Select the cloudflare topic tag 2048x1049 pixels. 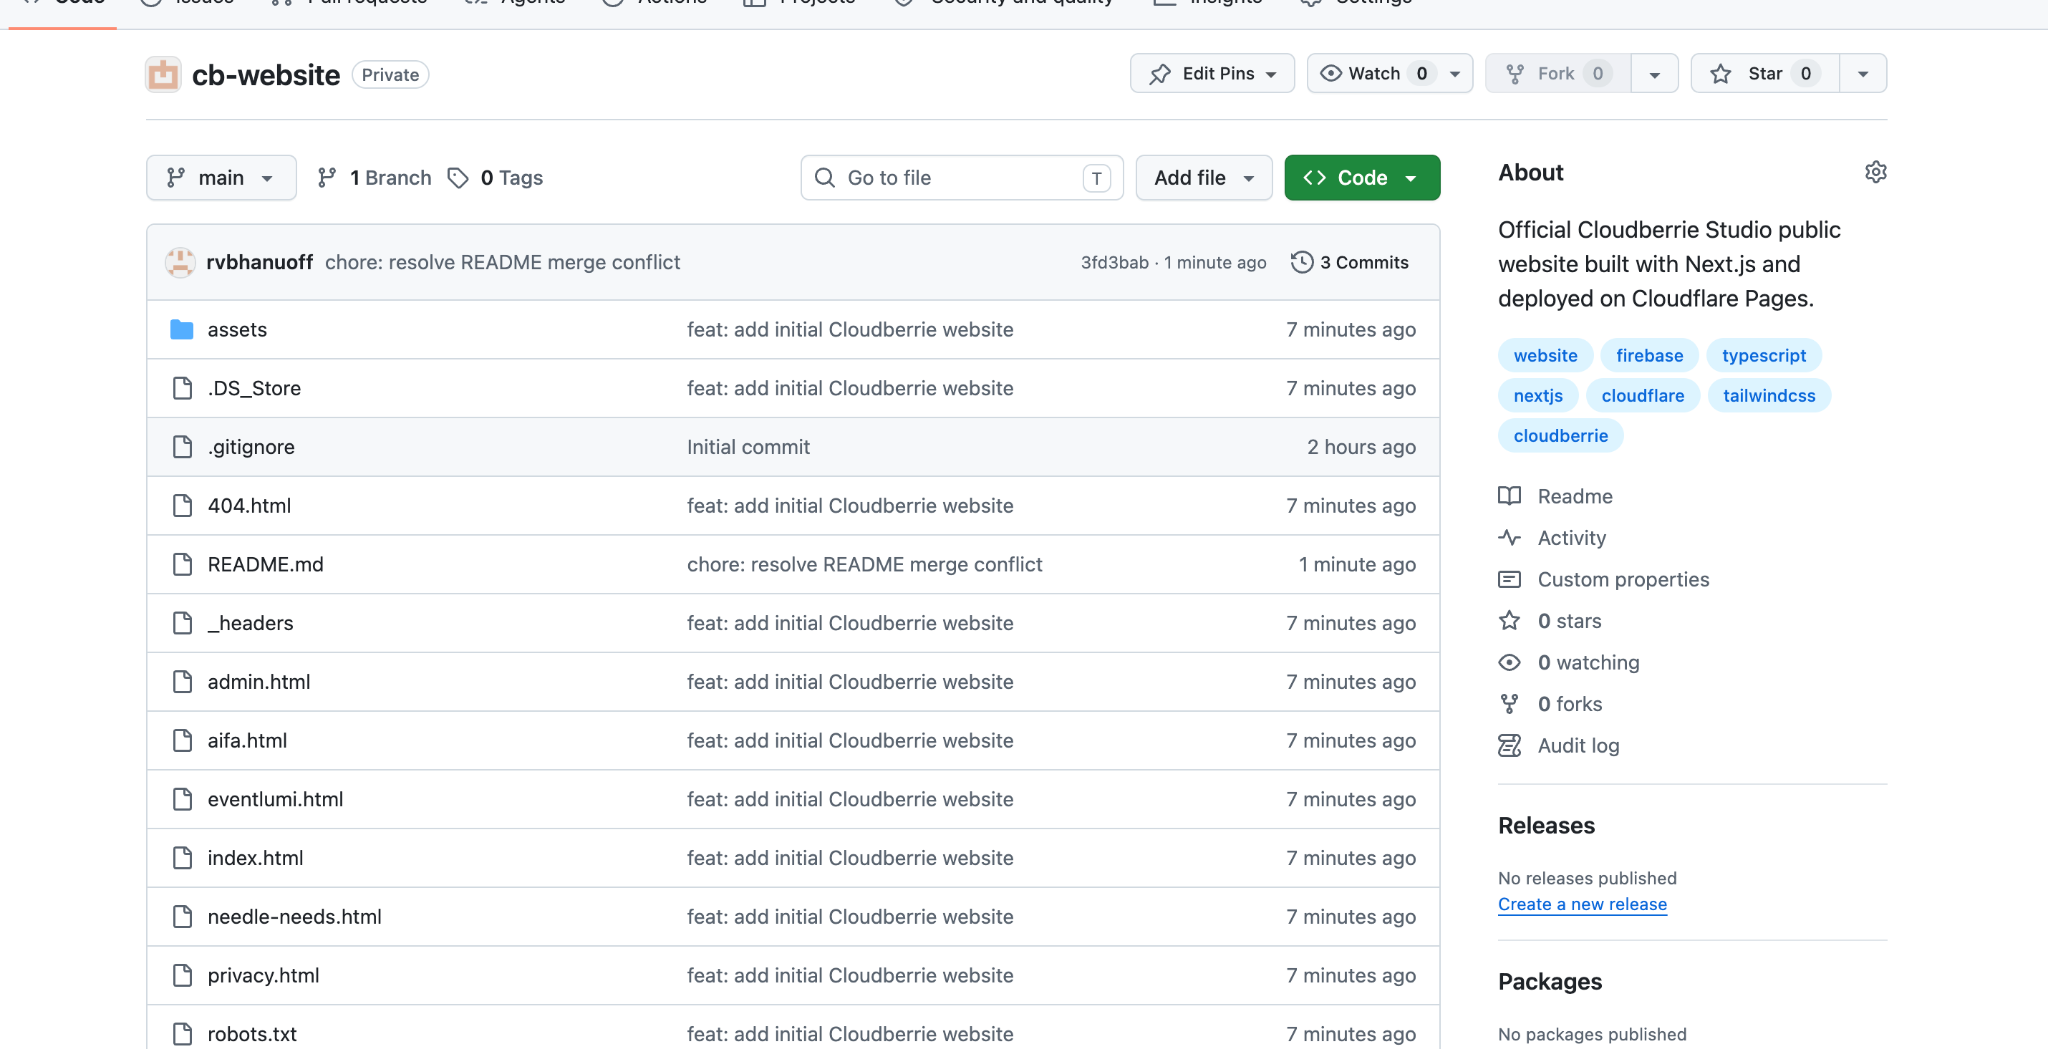(x=1643, y=395)
